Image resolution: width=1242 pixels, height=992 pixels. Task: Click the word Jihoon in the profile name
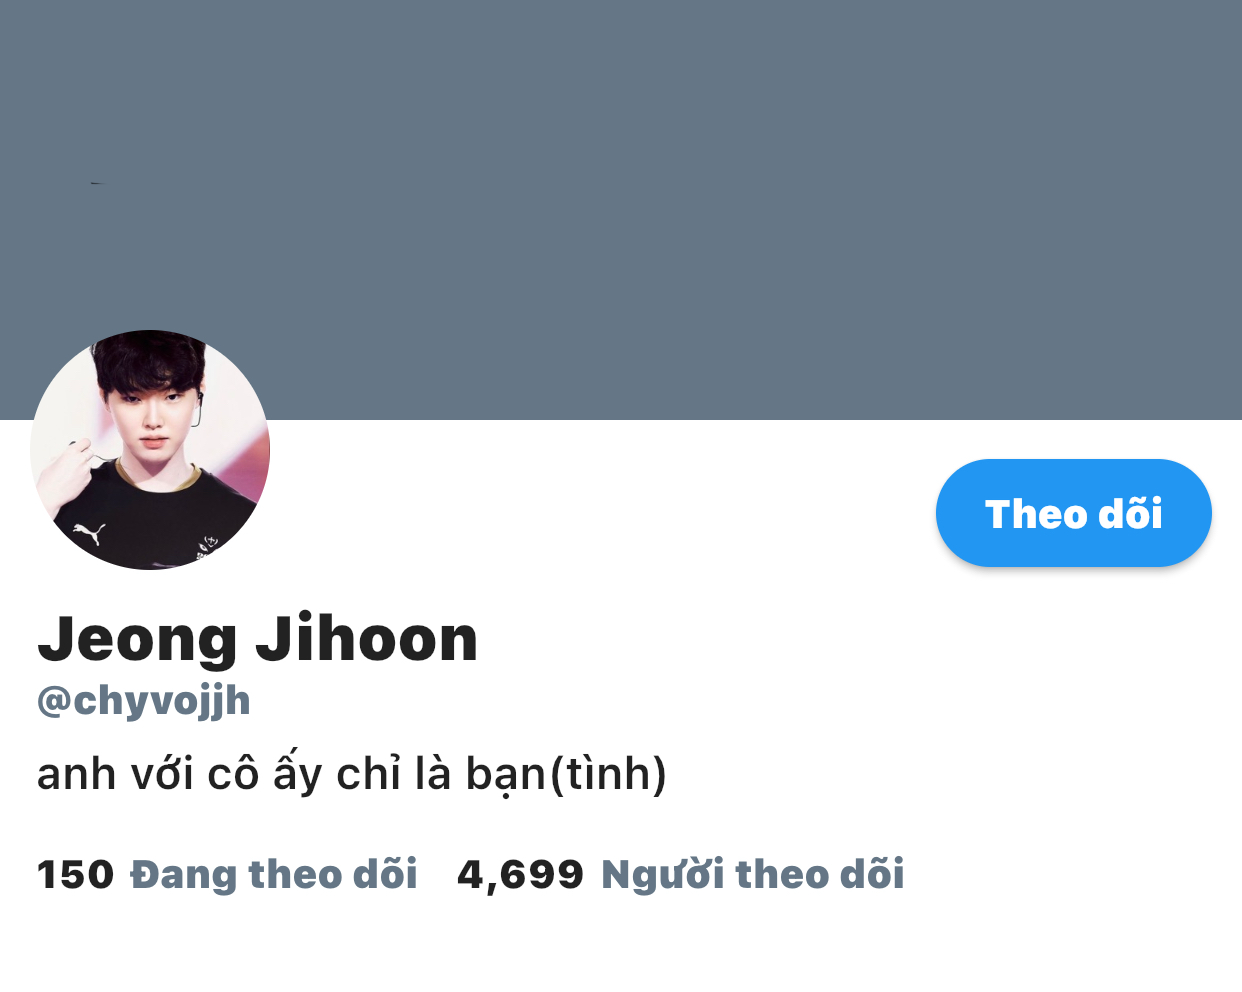coord(367,638)
